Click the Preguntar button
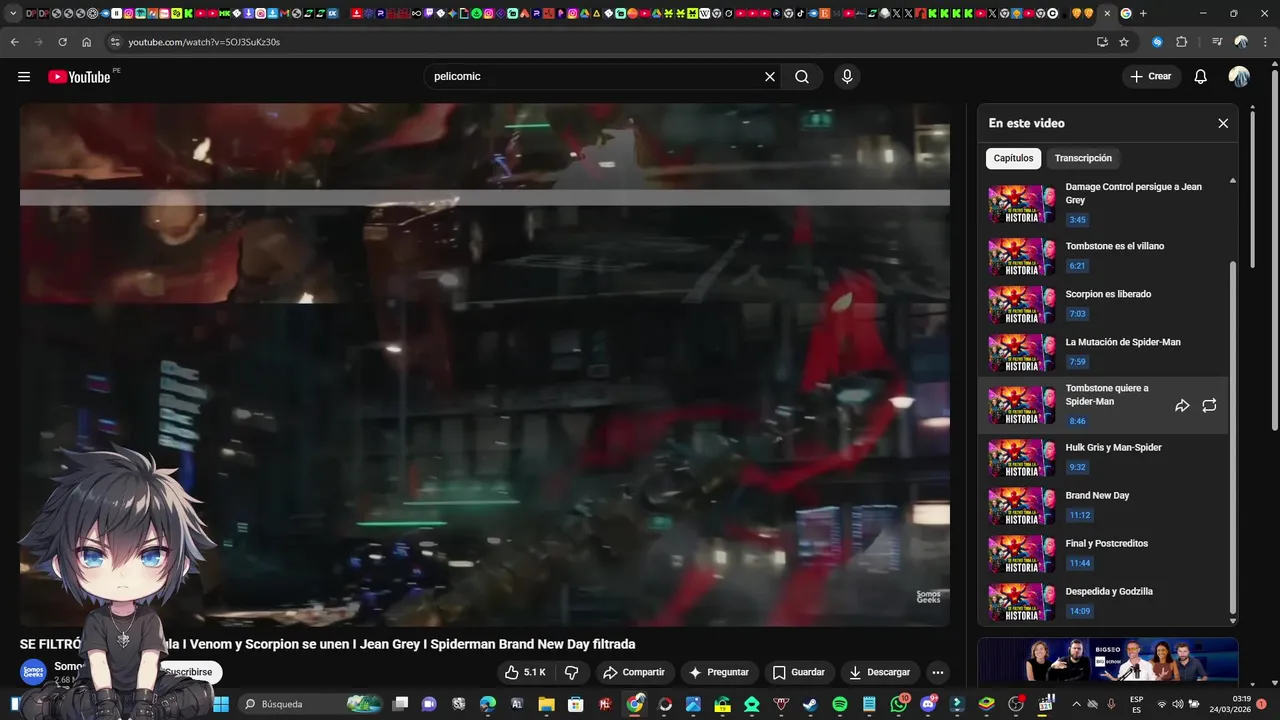1280x720 pixels. click(x=718, y=672)
